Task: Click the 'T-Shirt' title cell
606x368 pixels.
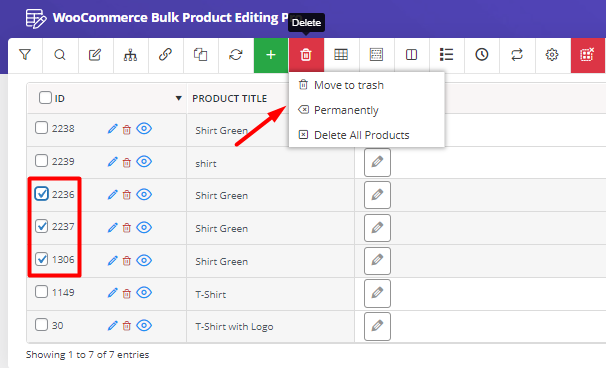Action: (211, 295)
